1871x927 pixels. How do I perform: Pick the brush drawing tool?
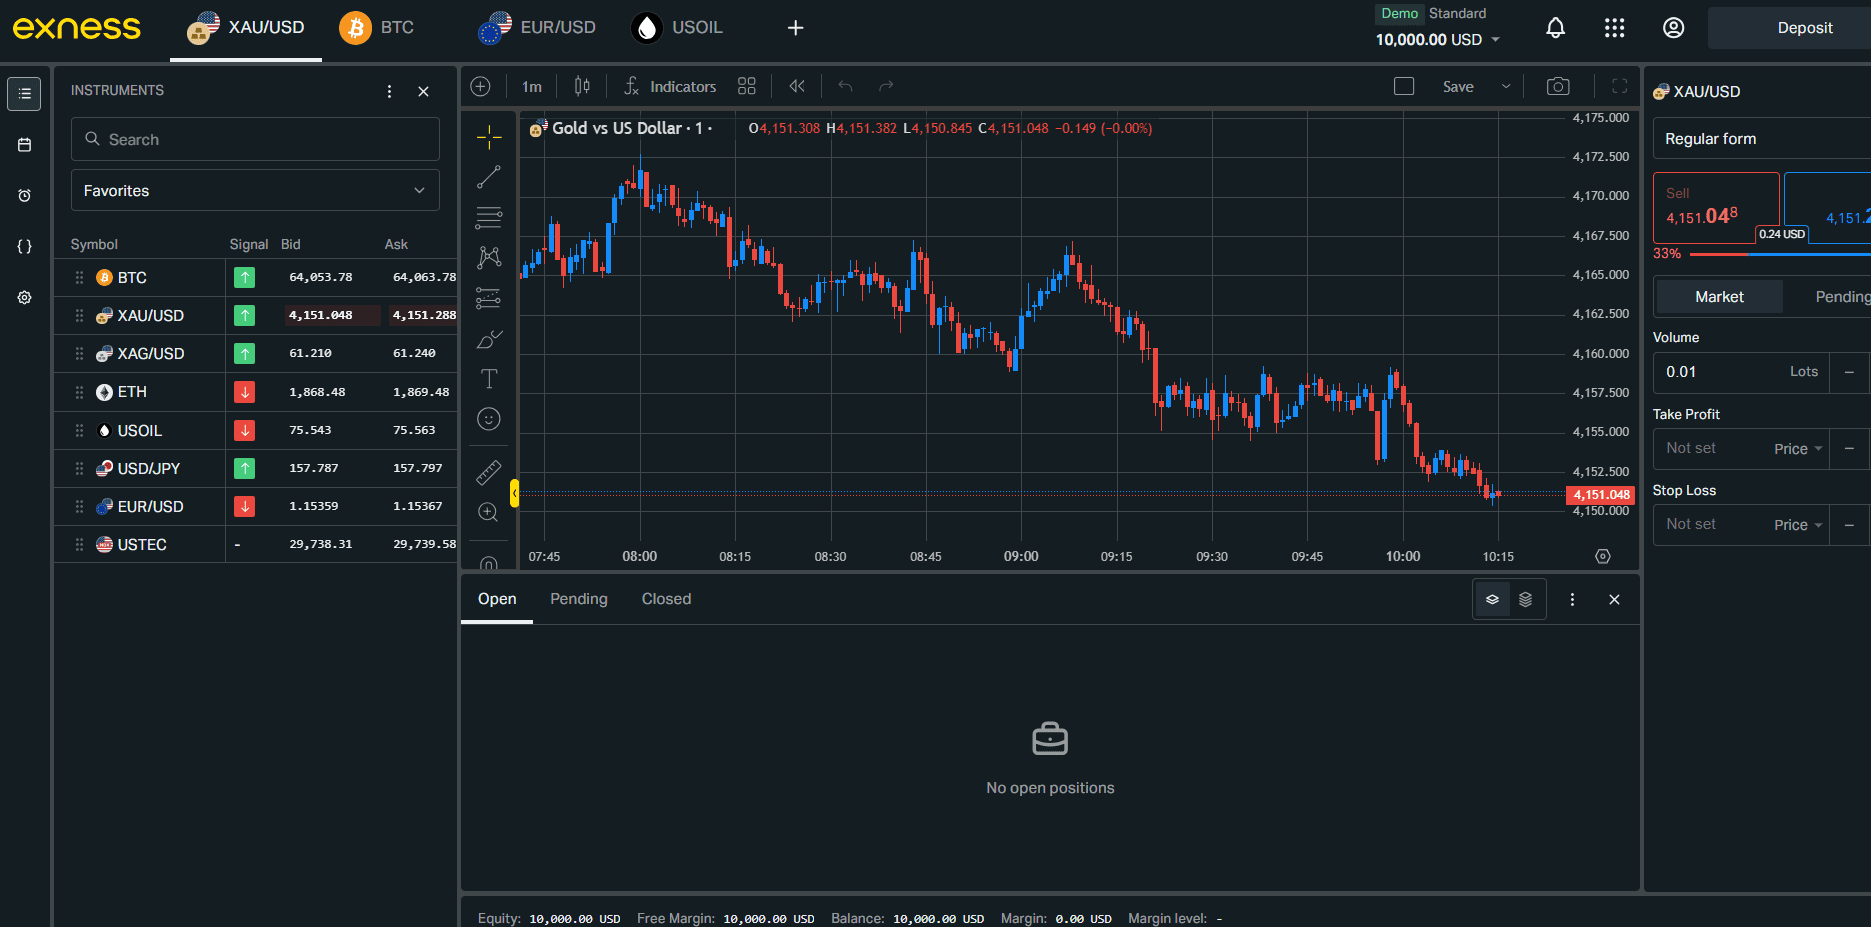coord(489,339)
